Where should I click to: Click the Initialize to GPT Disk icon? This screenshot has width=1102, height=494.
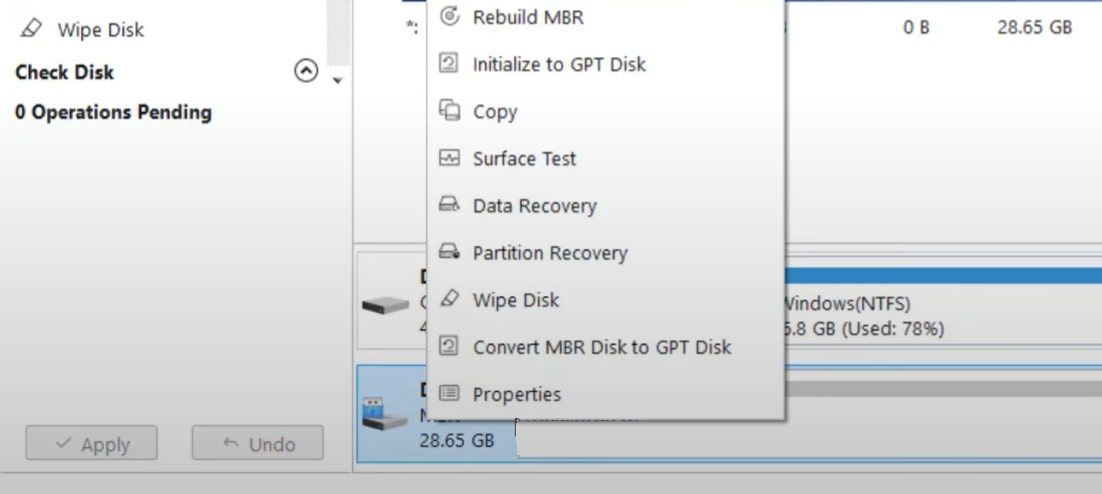(450, 64)
